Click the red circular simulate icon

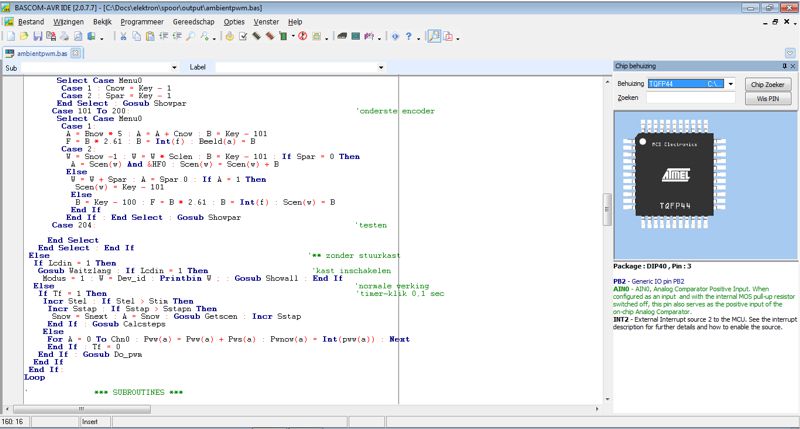(x=303, y=36)
